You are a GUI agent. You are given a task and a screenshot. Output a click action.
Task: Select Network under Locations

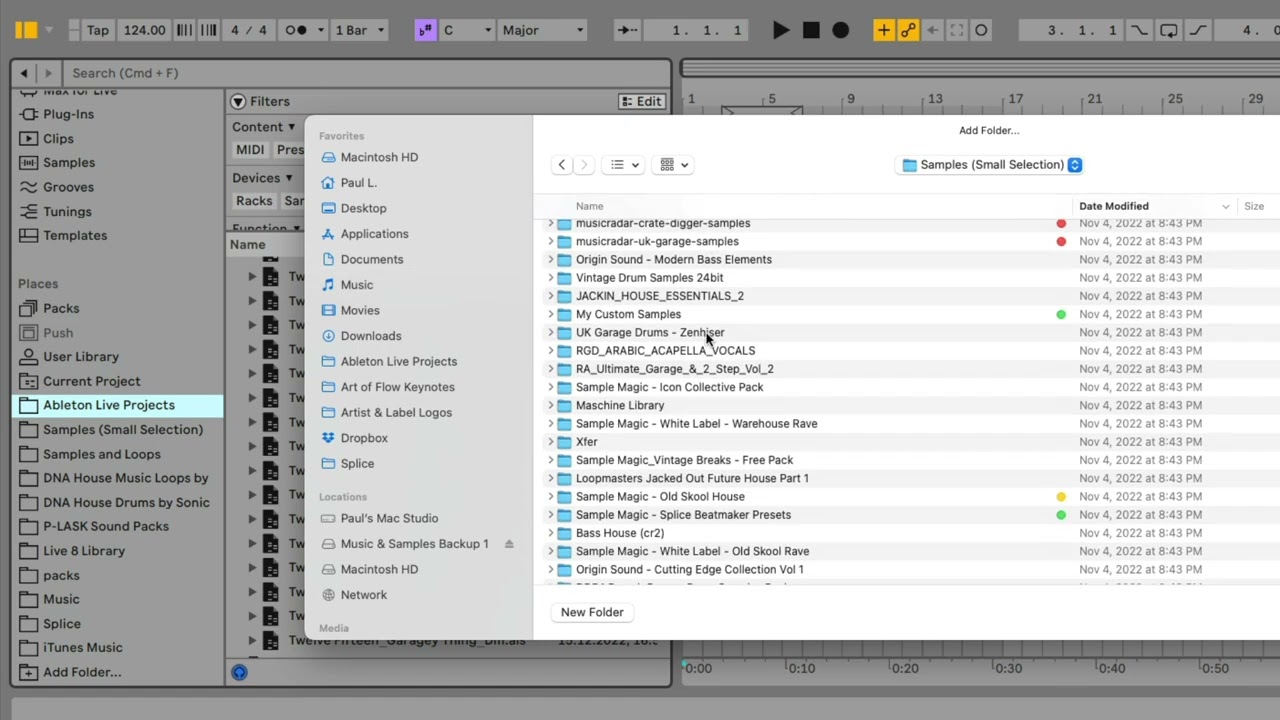point(363,595)
